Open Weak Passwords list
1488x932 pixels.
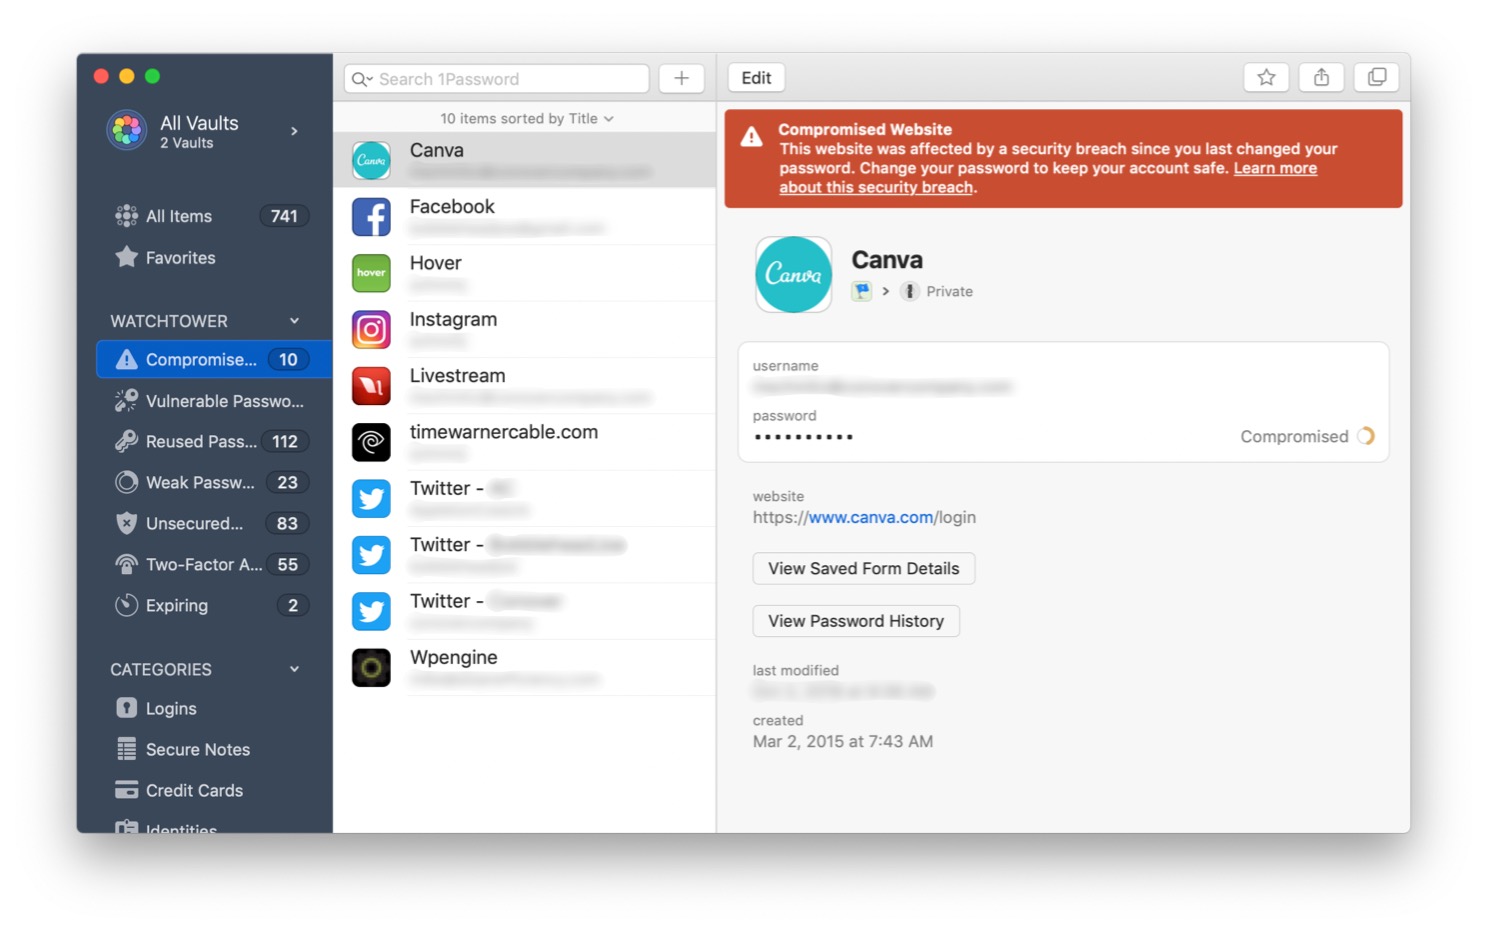[213, 482]
